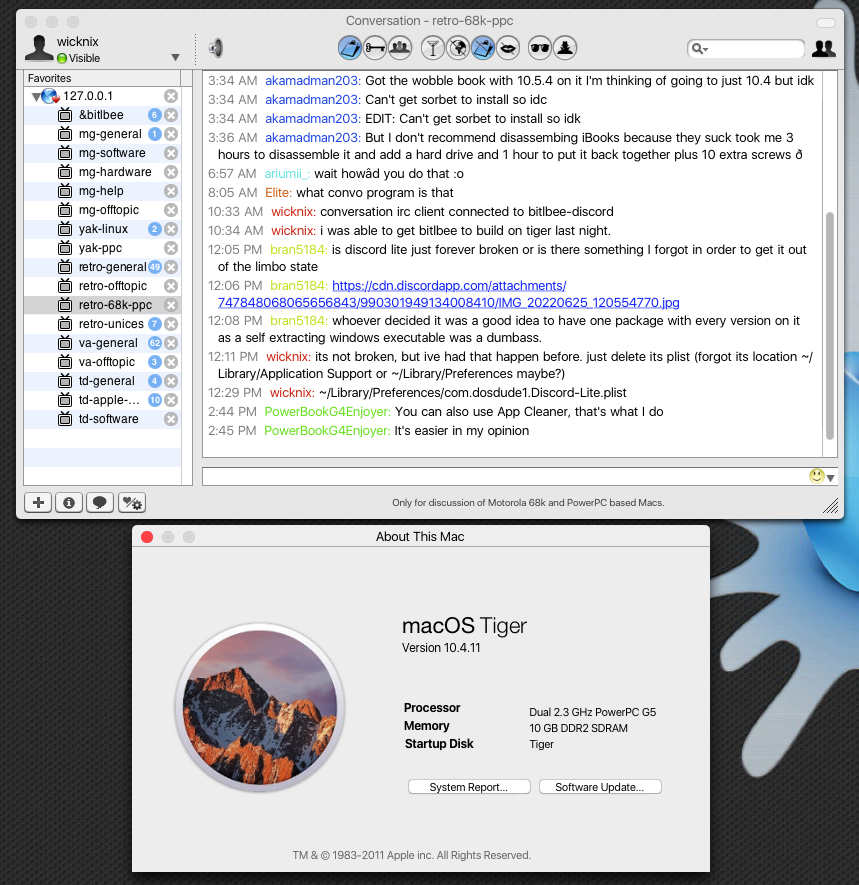This screenshot has height=885, width=859.
Task: Open the Visible status dropdown arrow
Action: 176,58
